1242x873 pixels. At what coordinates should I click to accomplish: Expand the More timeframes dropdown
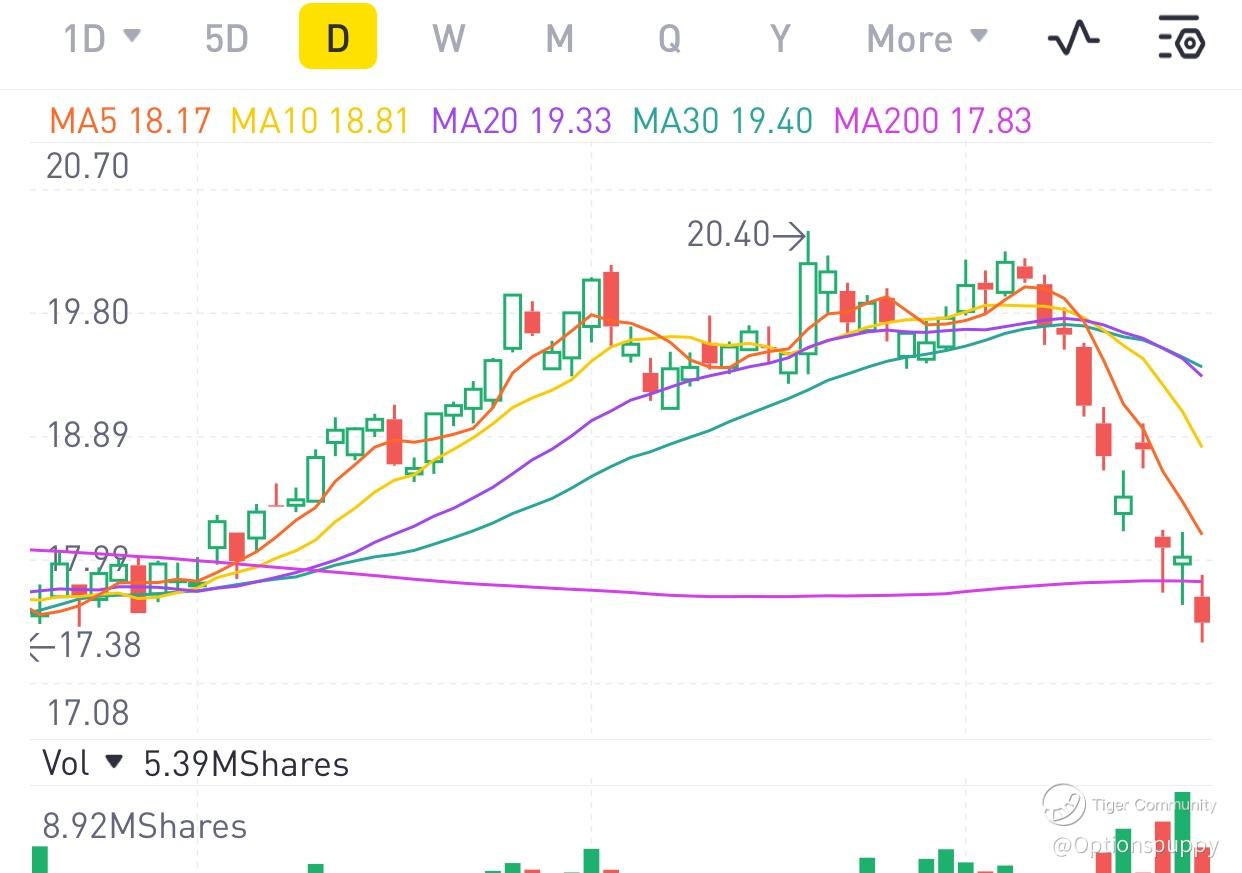click(927, 39)
